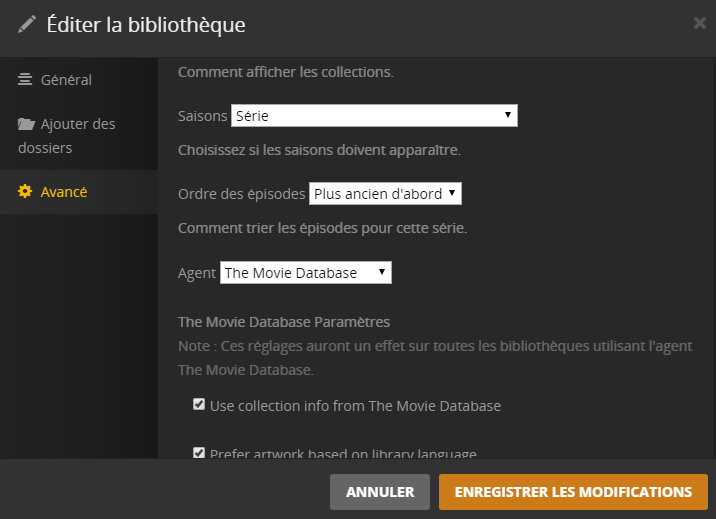Select the Avancé tab
Viewport: 716px width, 519px height.
(64, 192)
